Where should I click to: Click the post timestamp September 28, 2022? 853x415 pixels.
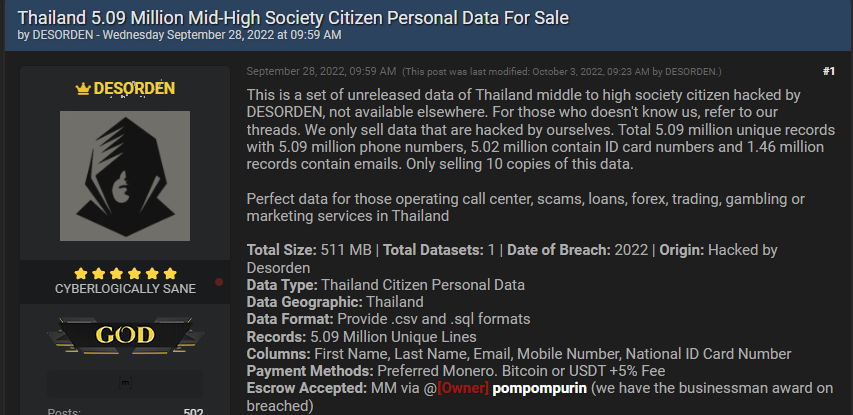[x=321, y=71]
